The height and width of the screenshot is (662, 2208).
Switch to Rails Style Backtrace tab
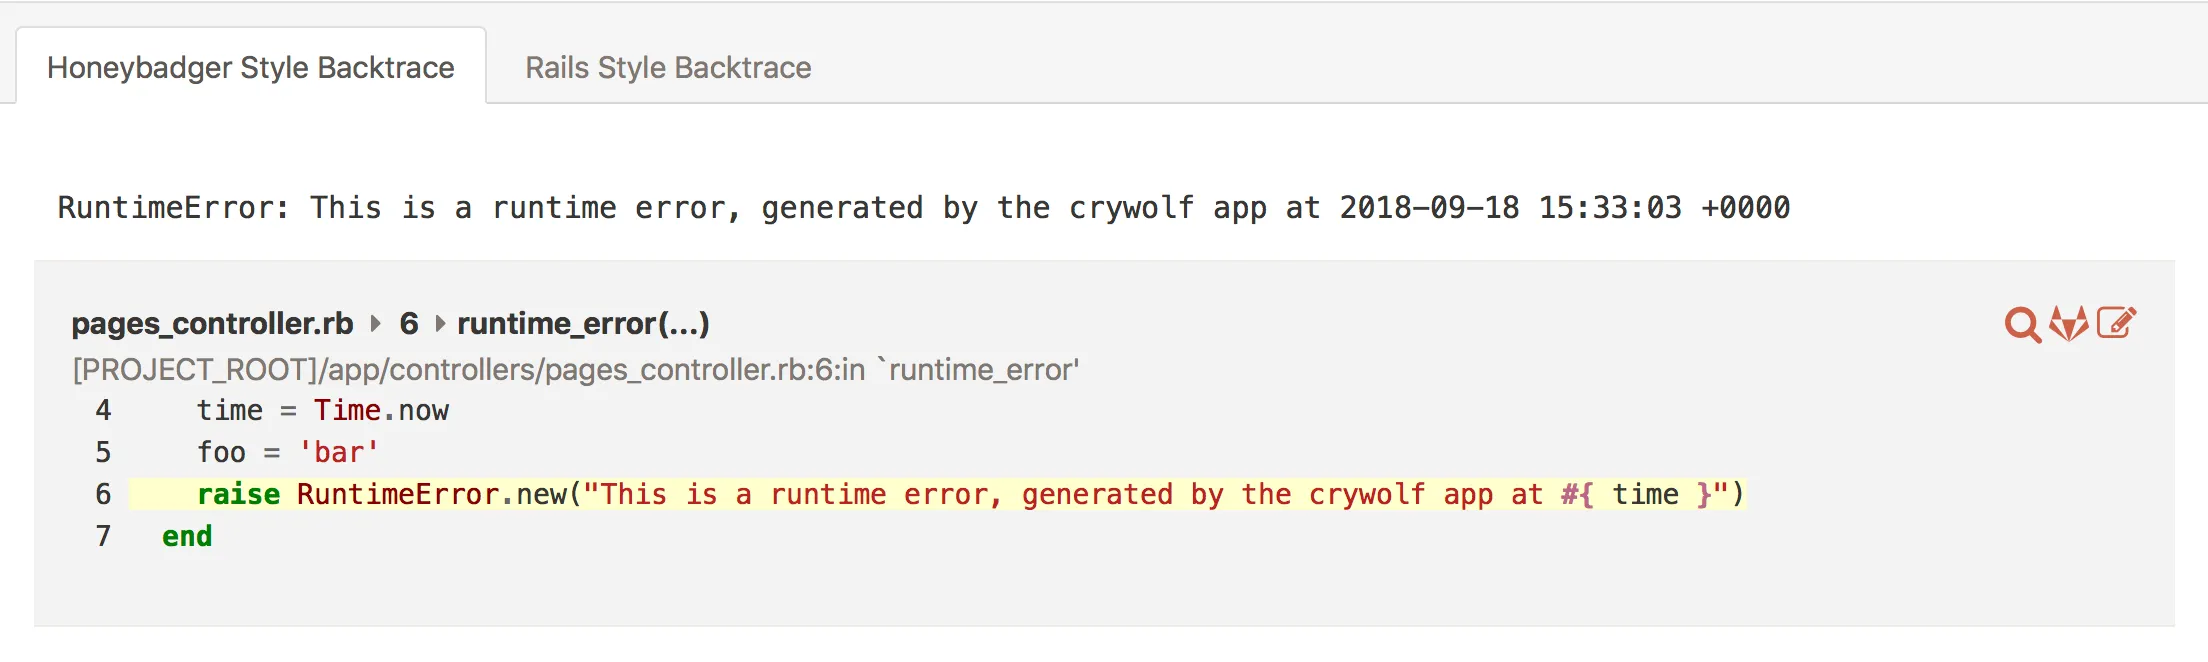pos(668,67)
